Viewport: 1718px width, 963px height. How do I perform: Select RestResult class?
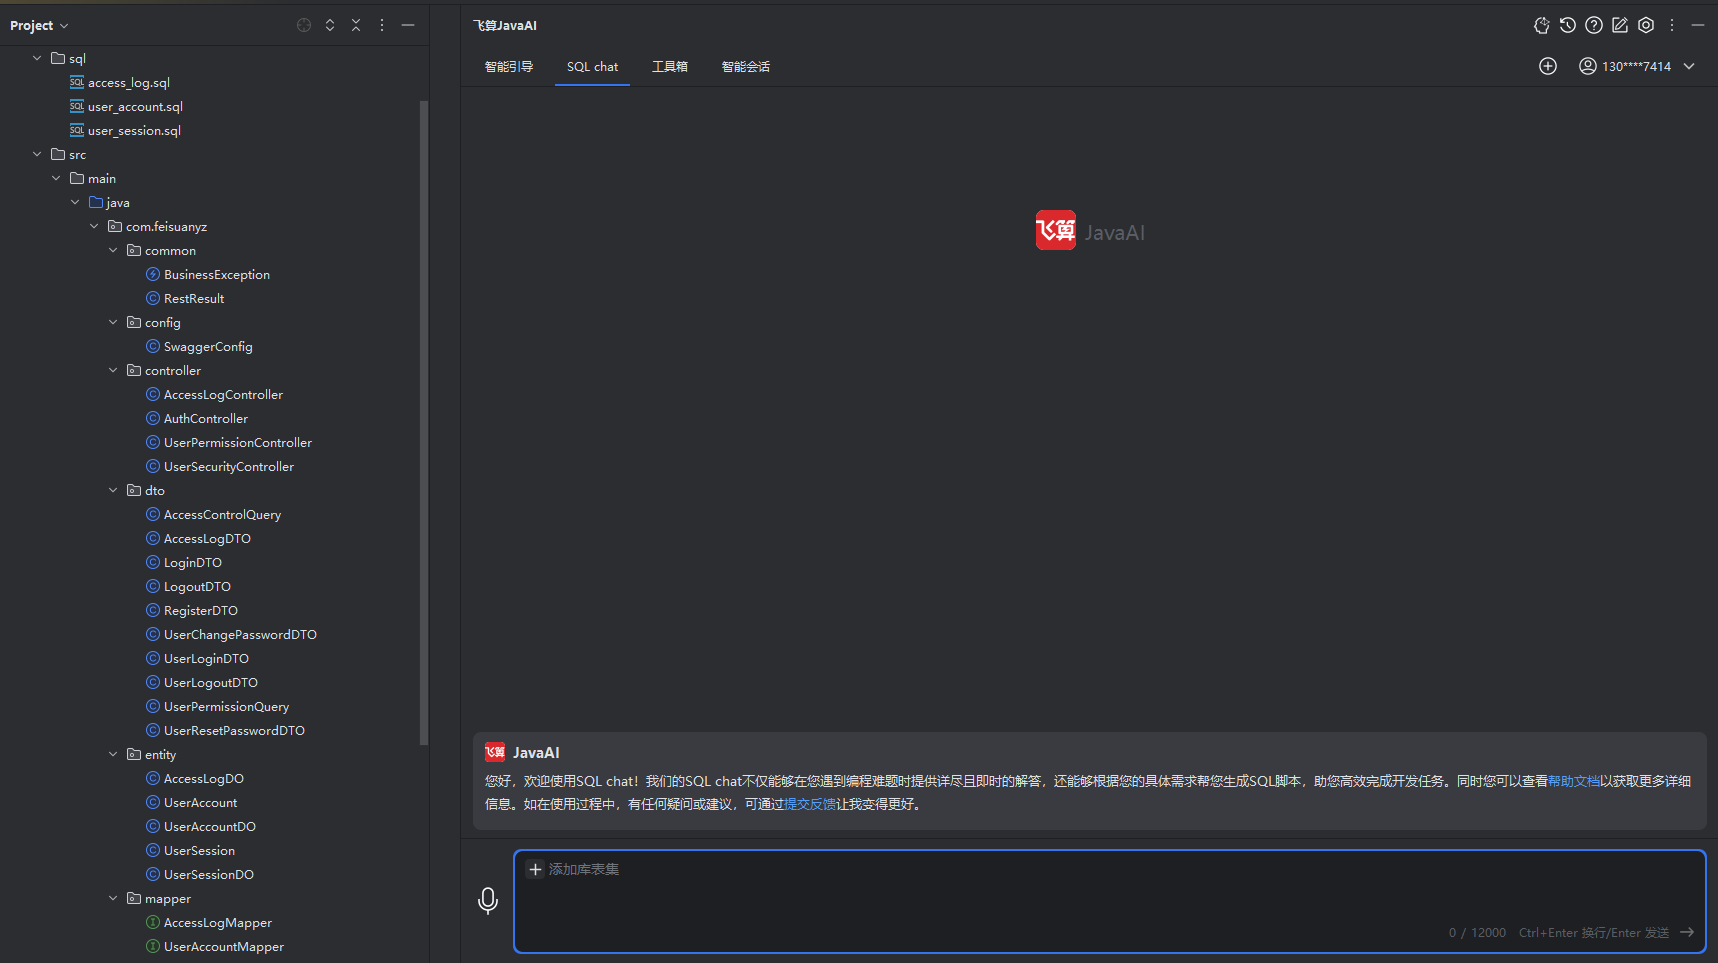[193, 298]
